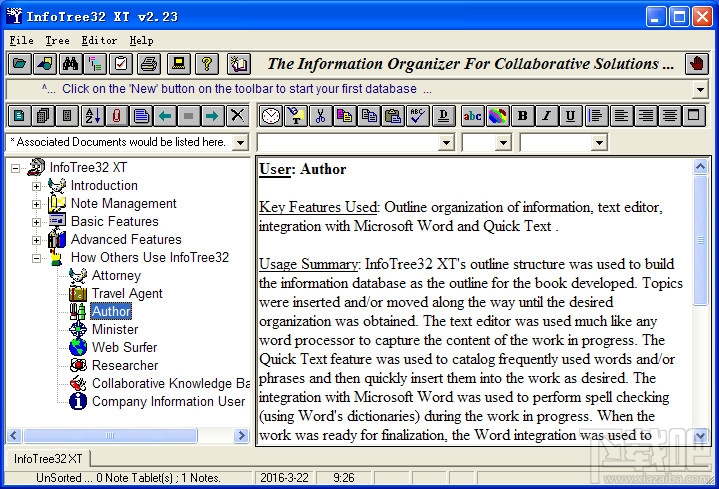
Task: Toggle bold formatting
Action: (522, 116)
